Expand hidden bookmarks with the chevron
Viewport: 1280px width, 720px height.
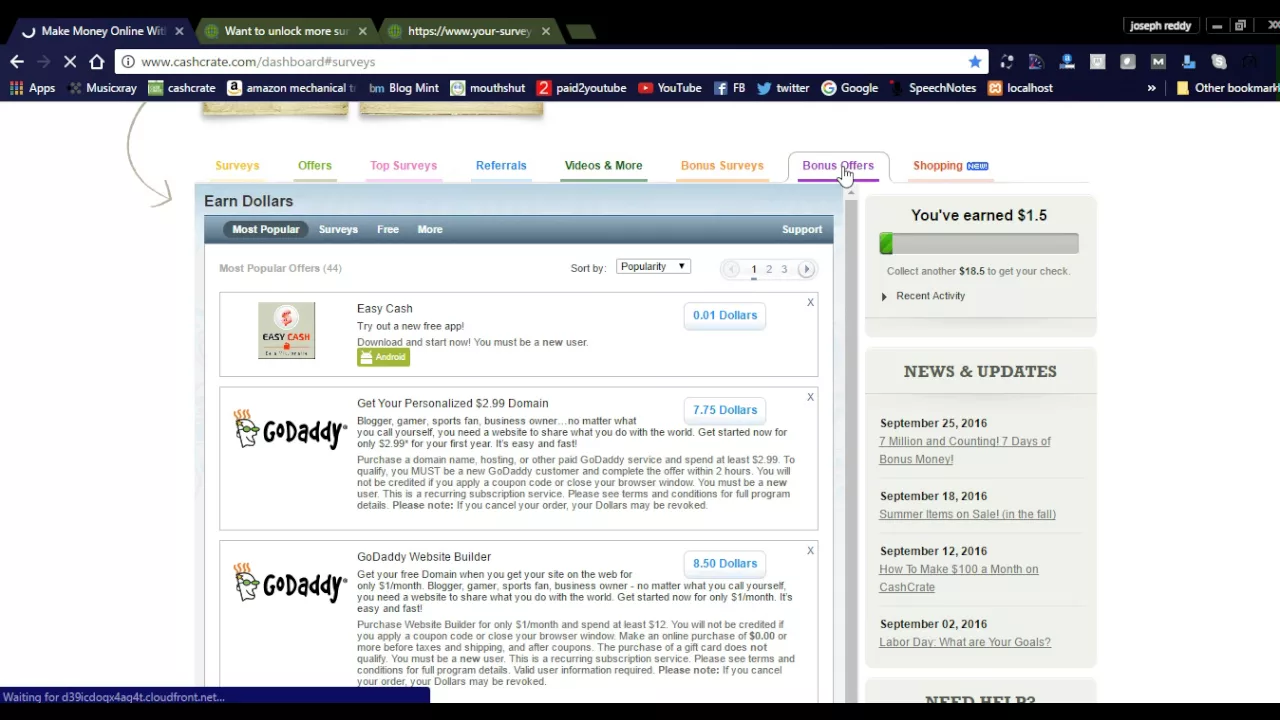click(1151, 88)
